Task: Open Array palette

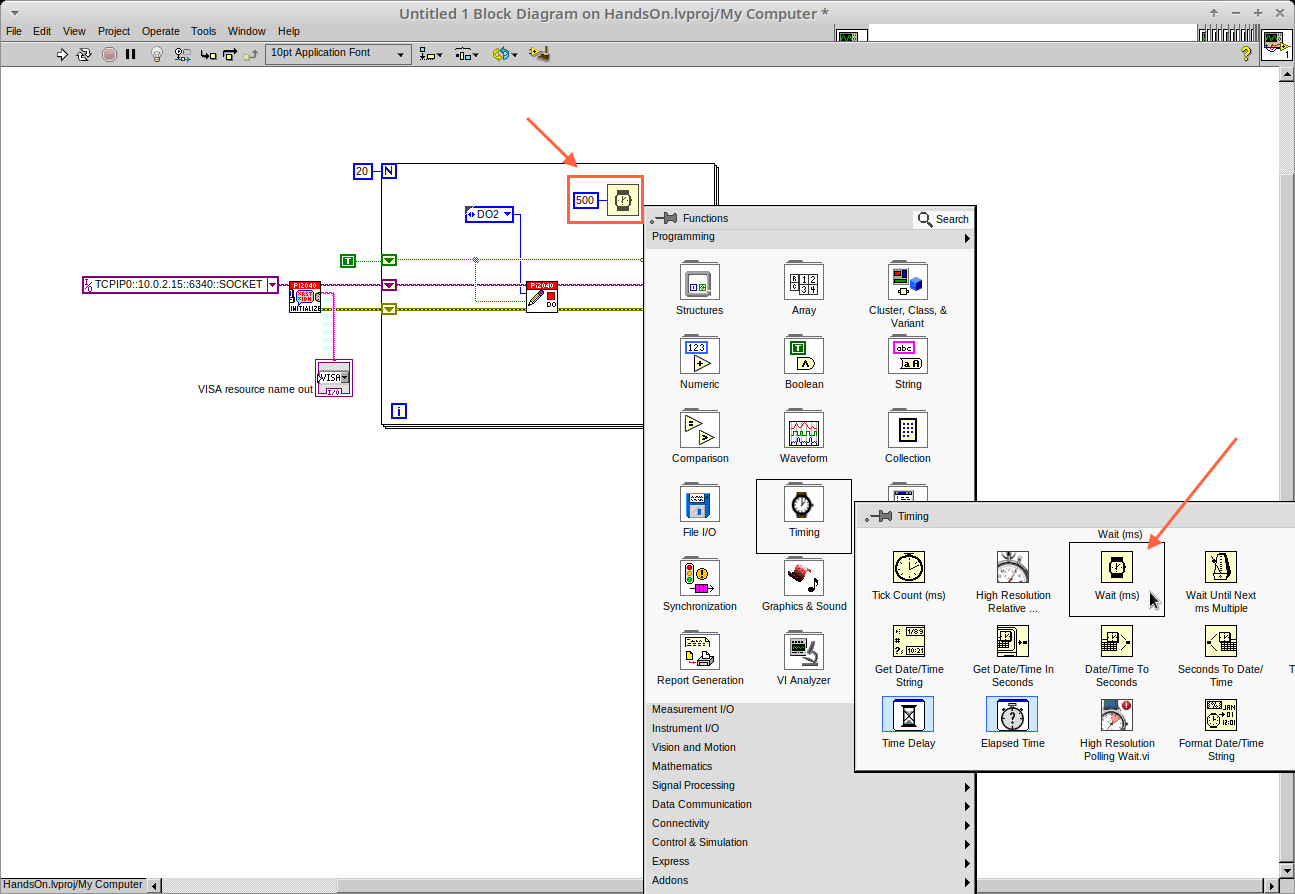Action: tap(804, 289)
